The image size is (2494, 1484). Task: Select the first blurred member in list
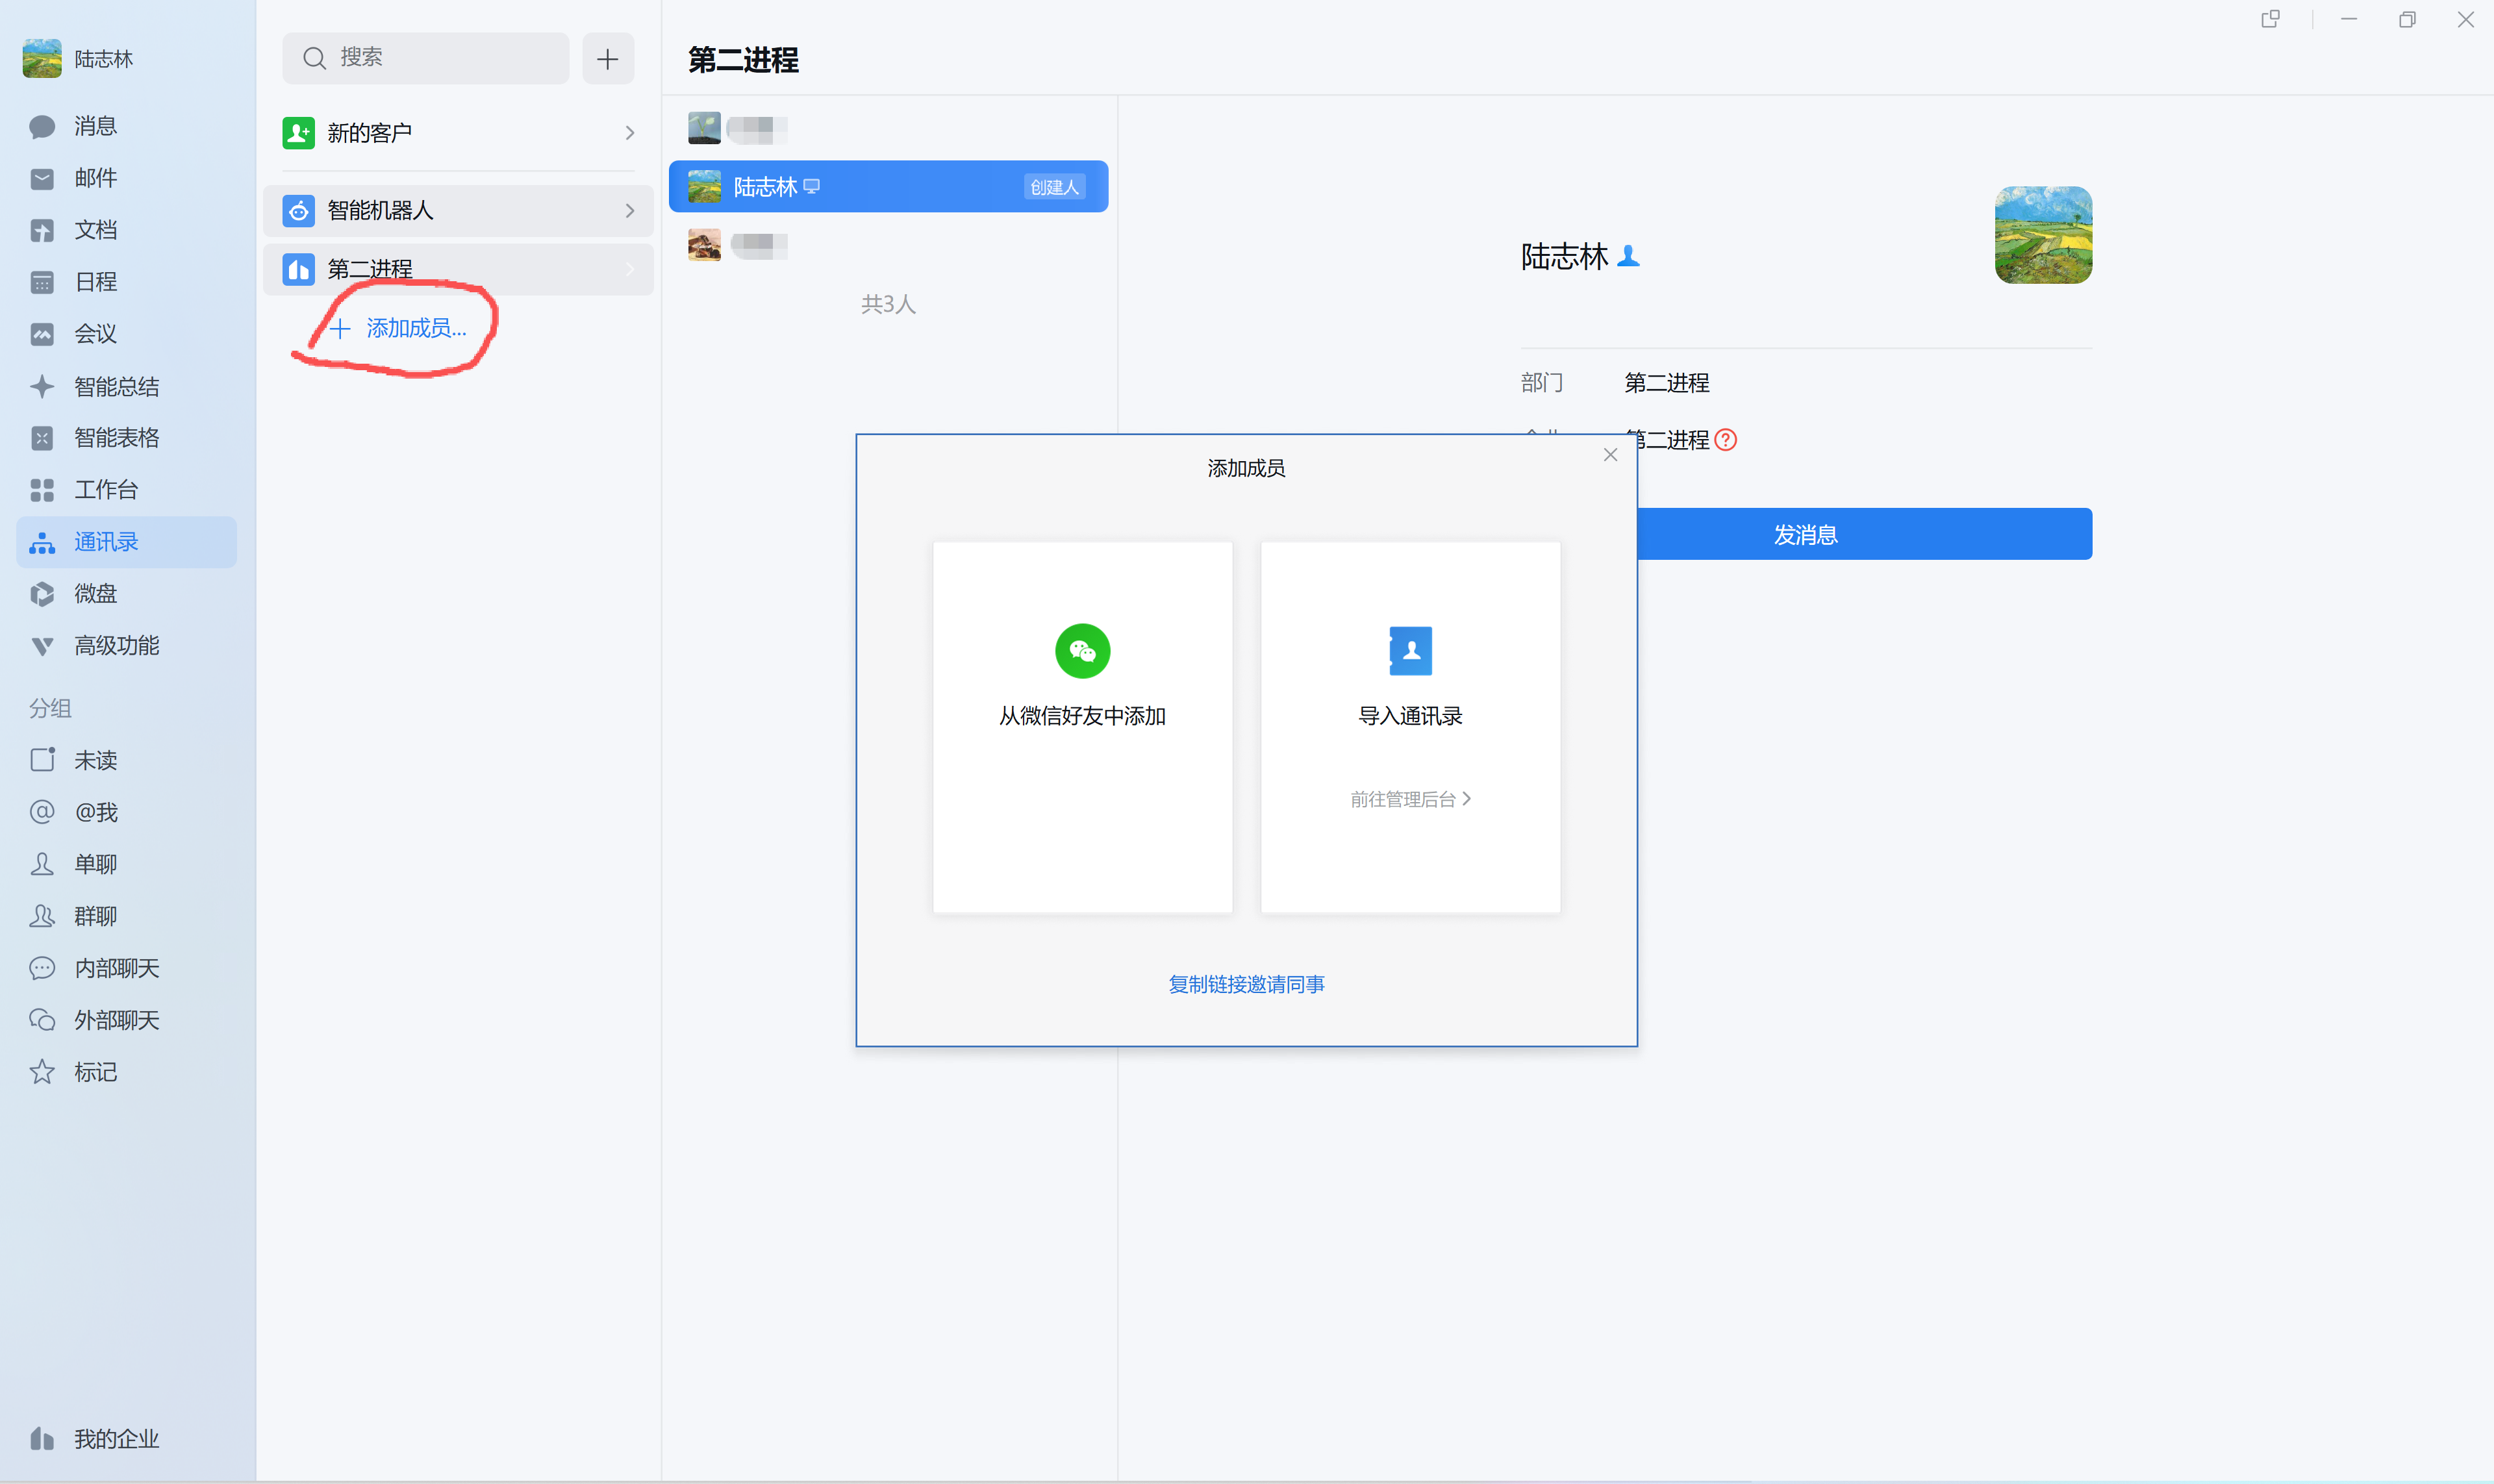click(888, 129)
